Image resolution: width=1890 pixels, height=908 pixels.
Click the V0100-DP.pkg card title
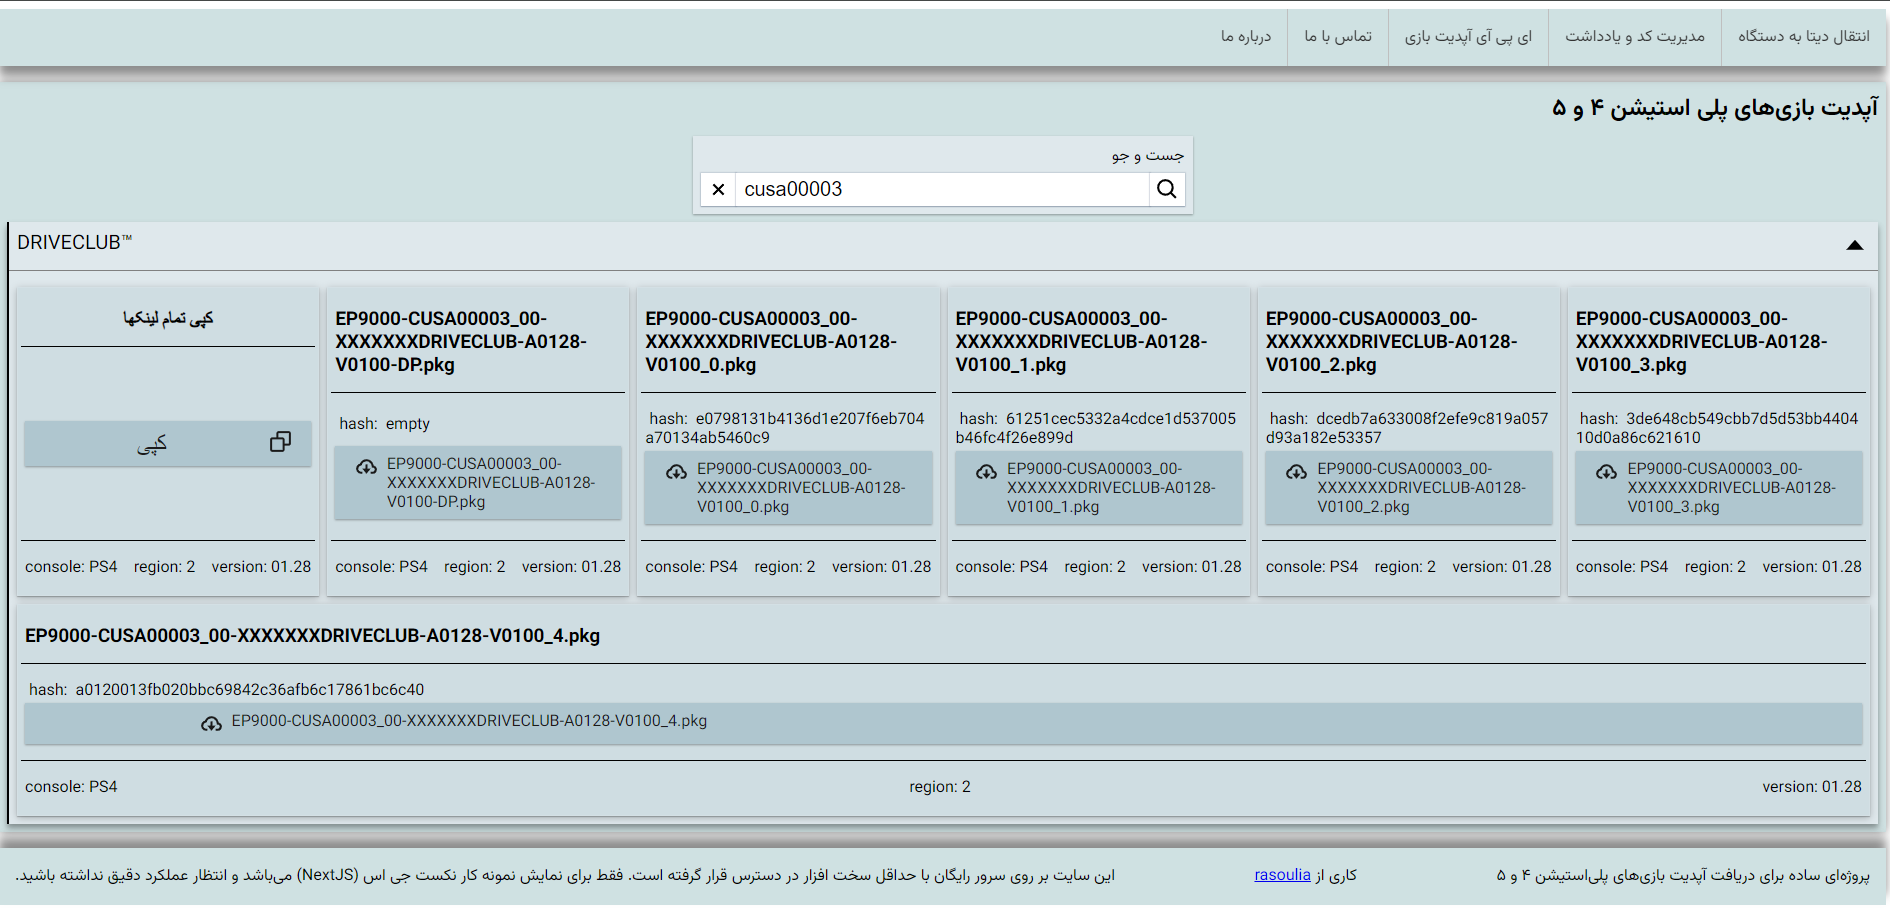[461, 342]
